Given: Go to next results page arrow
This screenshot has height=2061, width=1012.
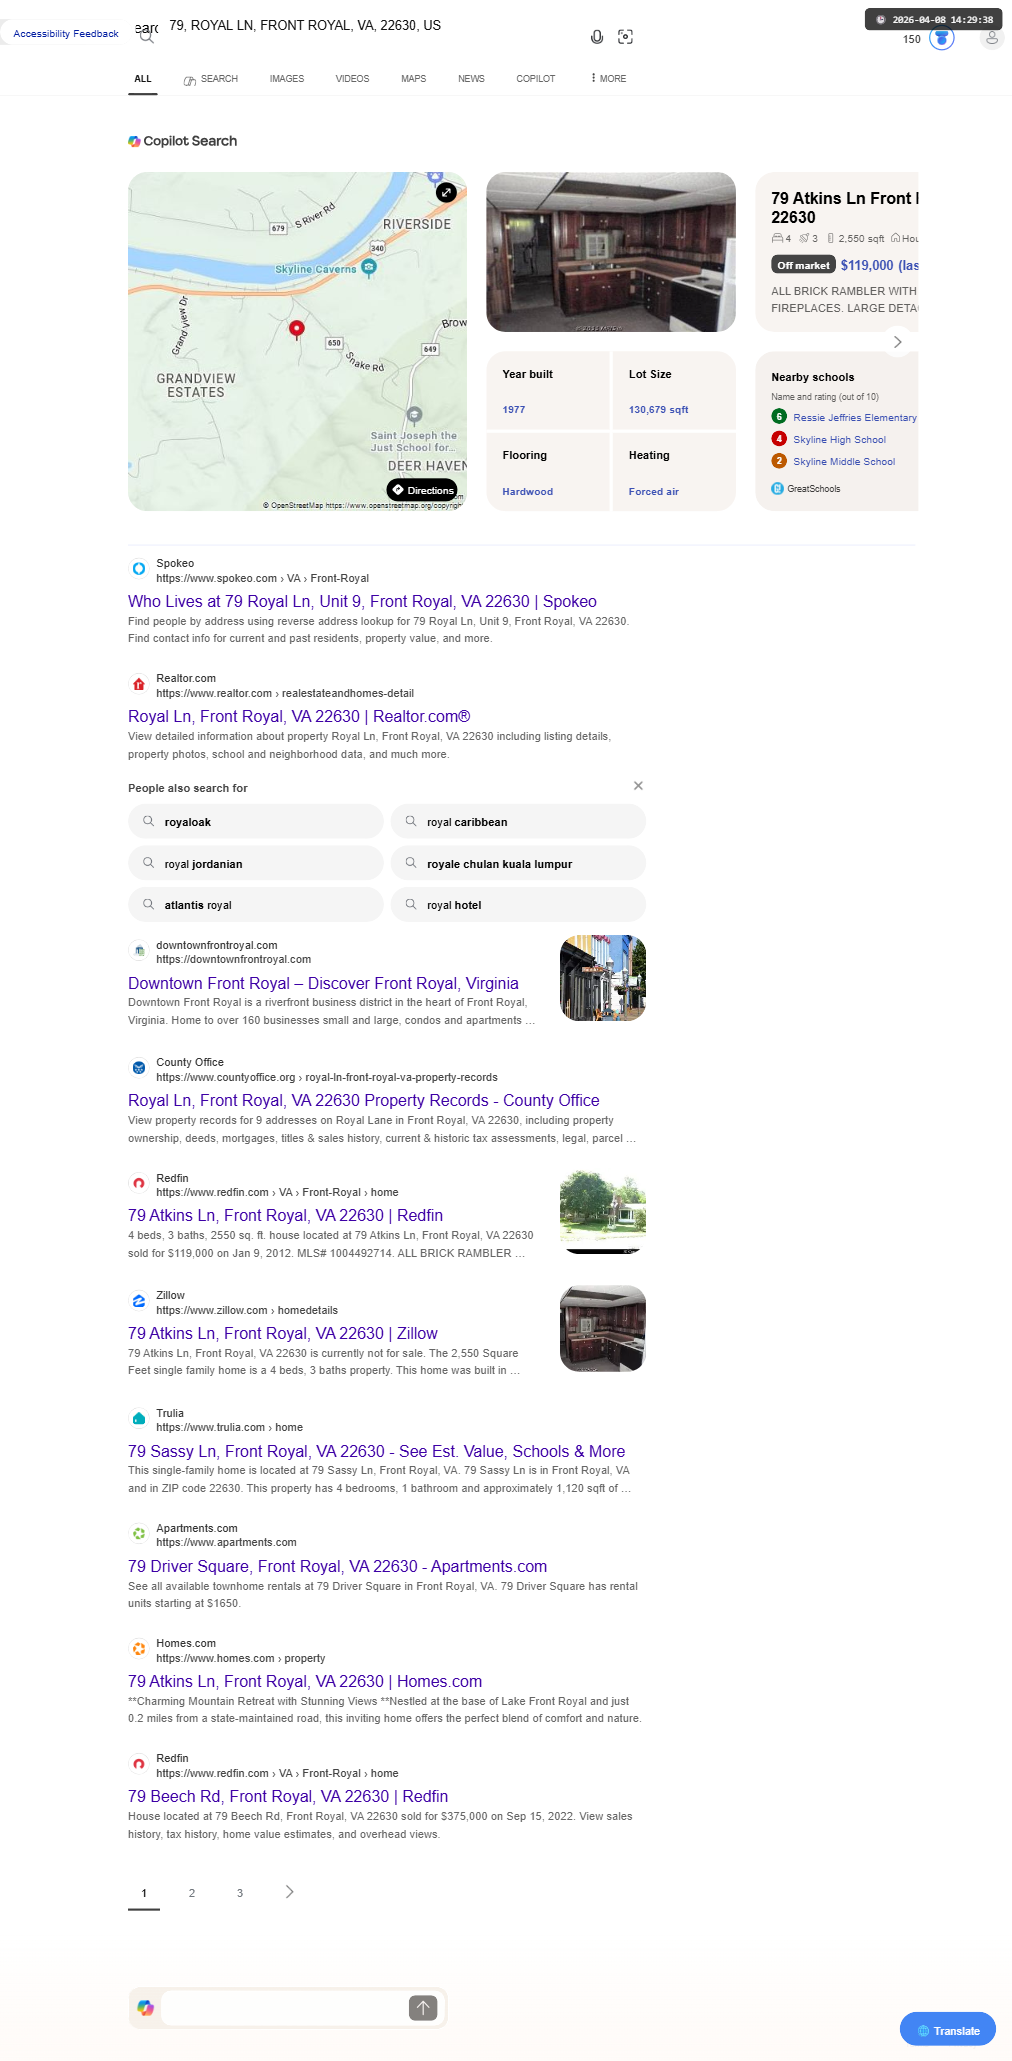Looking at the screenshot, I should coord(289,1892).
